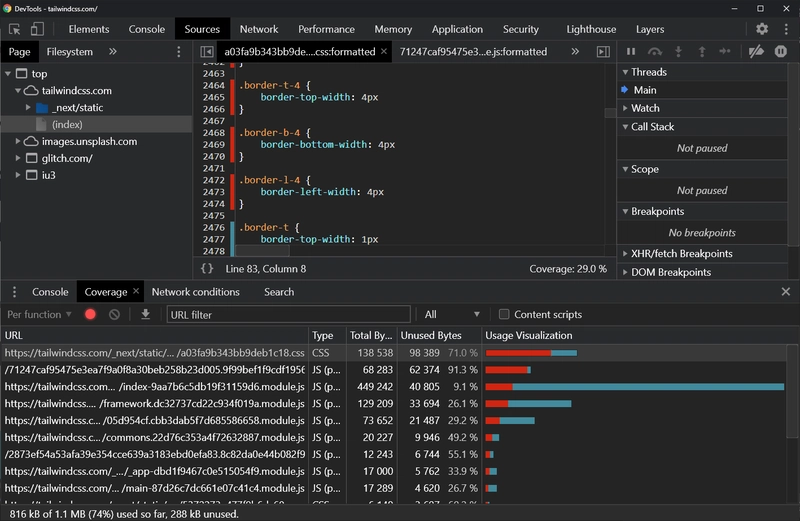The width and height of the screenshot is (800, 521).
Task: Enable the Content scripts checkbox
Action: point(505,315)
